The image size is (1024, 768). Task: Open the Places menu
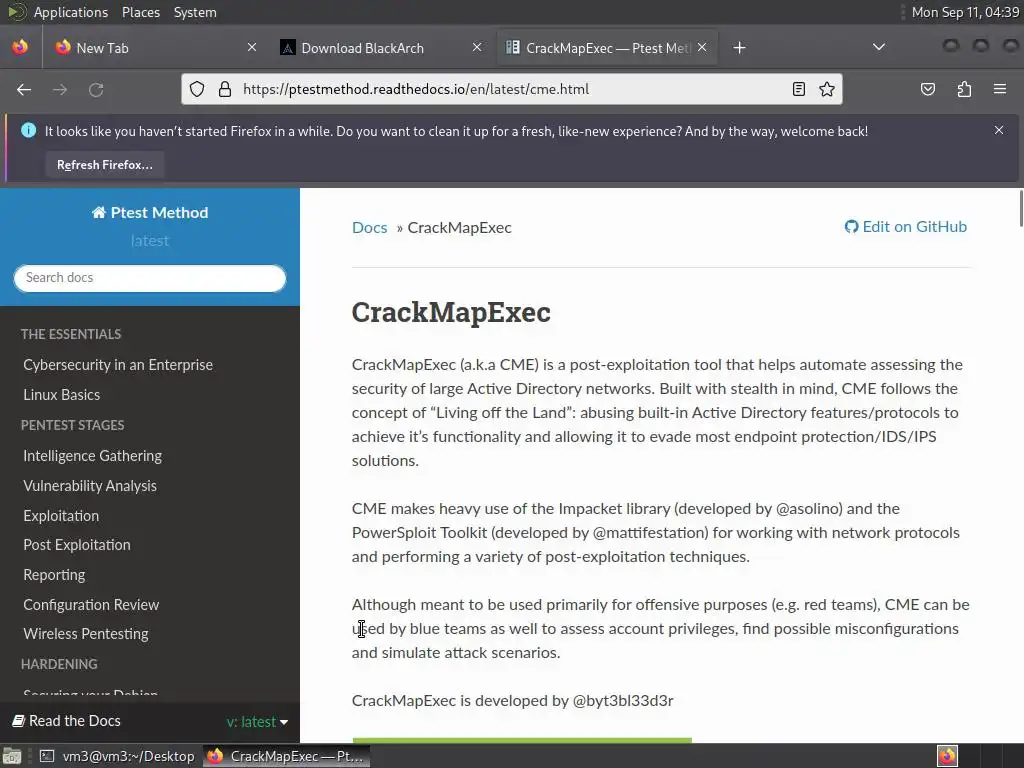click(x=141, y=12)
